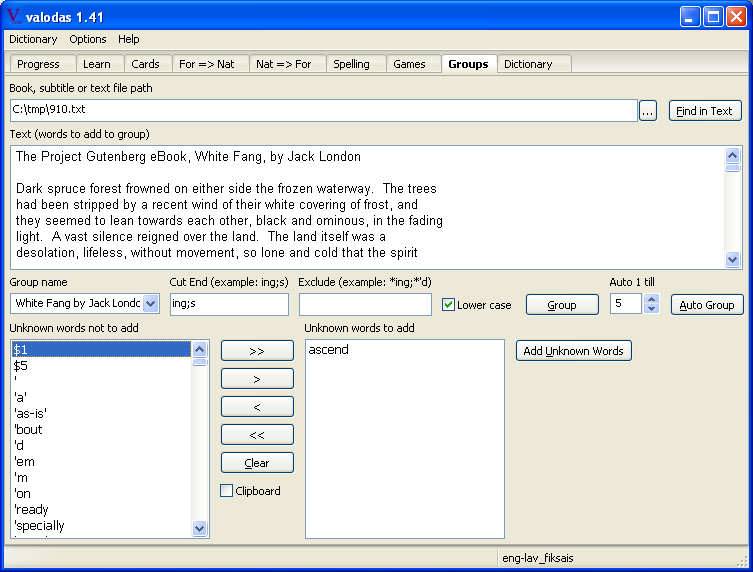Increase the Auto 1 till value

click(652, 299)
